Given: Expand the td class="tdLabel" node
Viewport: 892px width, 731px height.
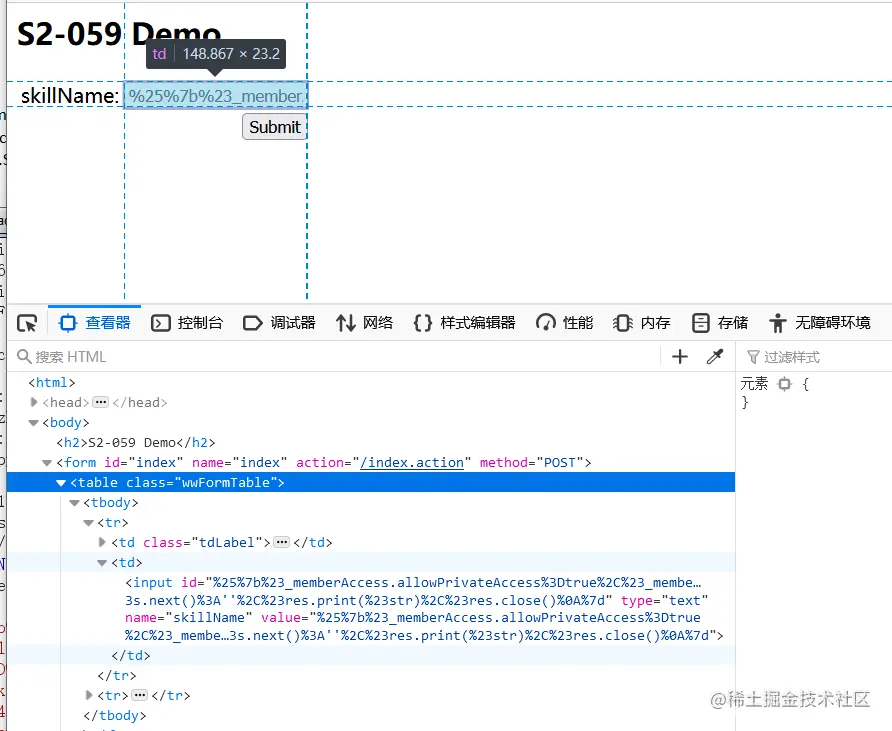Looking at the screenshot, I should [102, 542].
